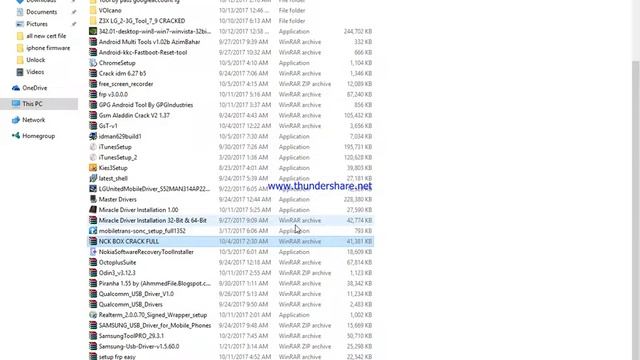This screenshot has height=360, width=640.
Task: Click the 244,702 KB size value
Action: 358,31
